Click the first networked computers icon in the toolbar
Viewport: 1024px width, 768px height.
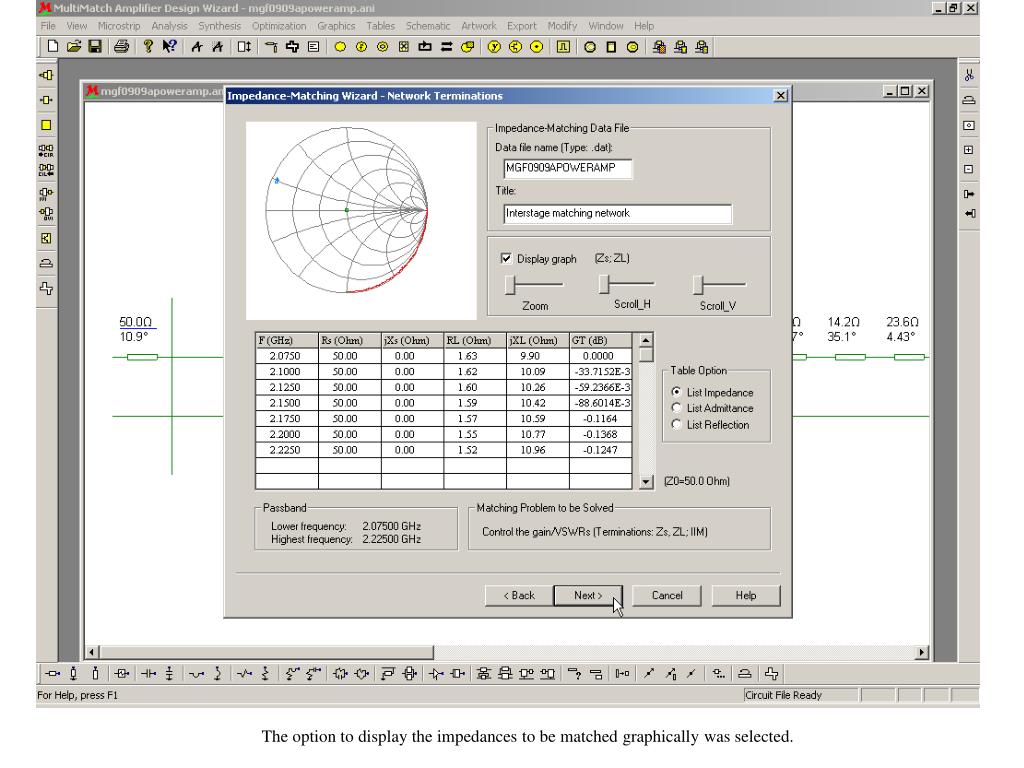(x=659, y=46)
